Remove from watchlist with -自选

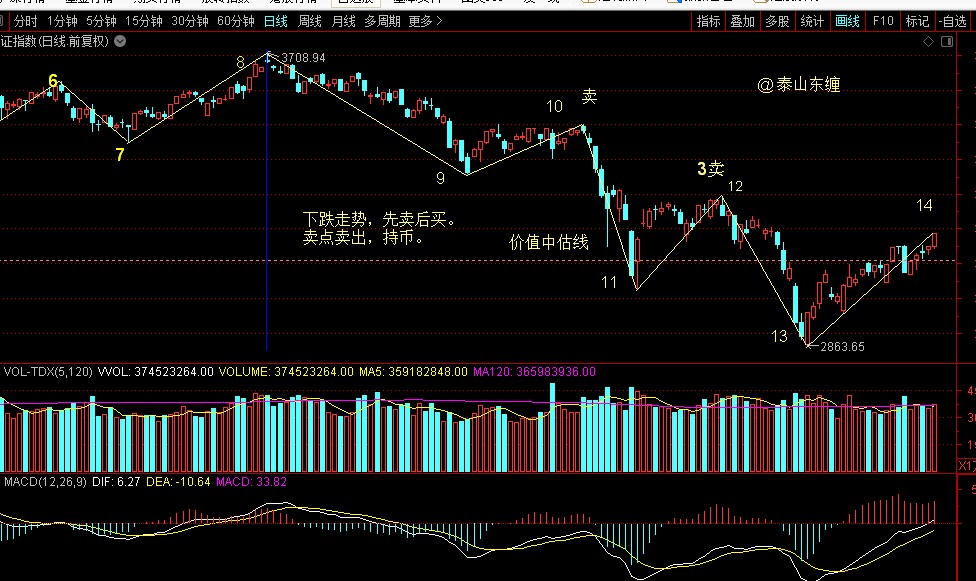click(x=953, y=21)
